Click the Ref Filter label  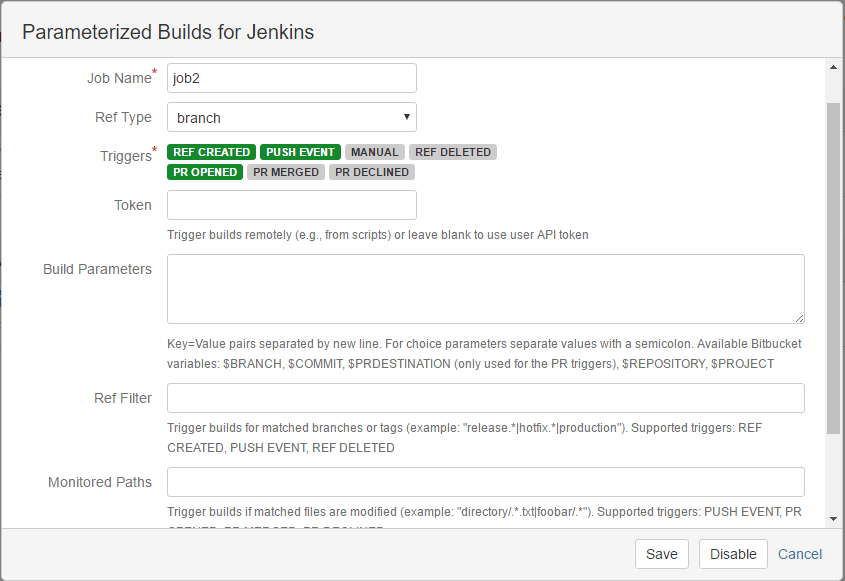[x=123, y=398]
